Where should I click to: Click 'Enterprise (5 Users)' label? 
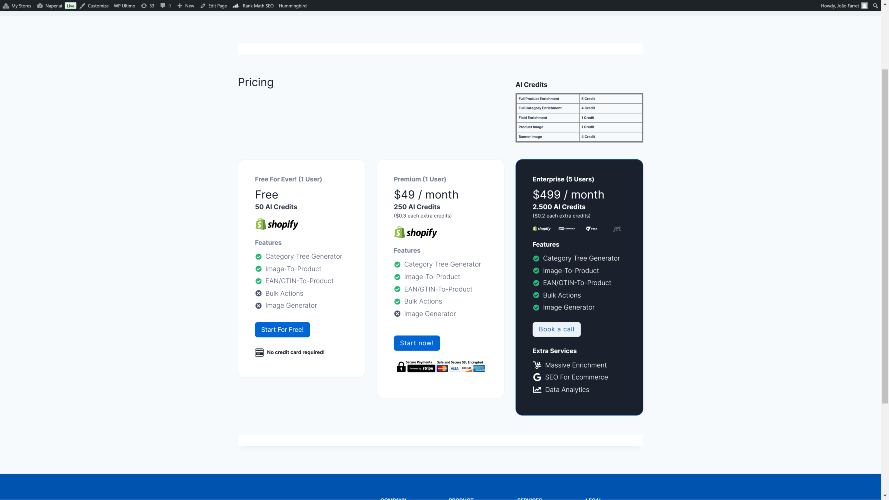[563, 179]
